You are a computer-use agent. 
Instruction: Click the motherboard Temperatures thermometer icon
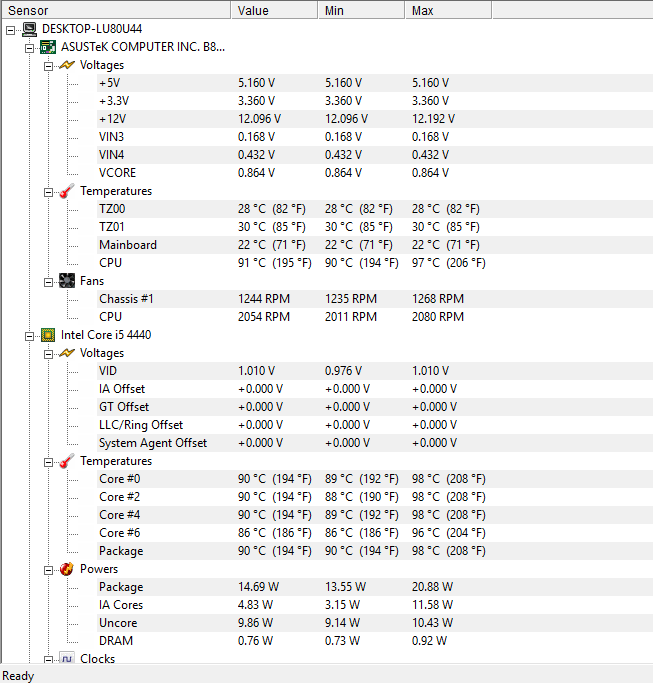pos(67,191)
